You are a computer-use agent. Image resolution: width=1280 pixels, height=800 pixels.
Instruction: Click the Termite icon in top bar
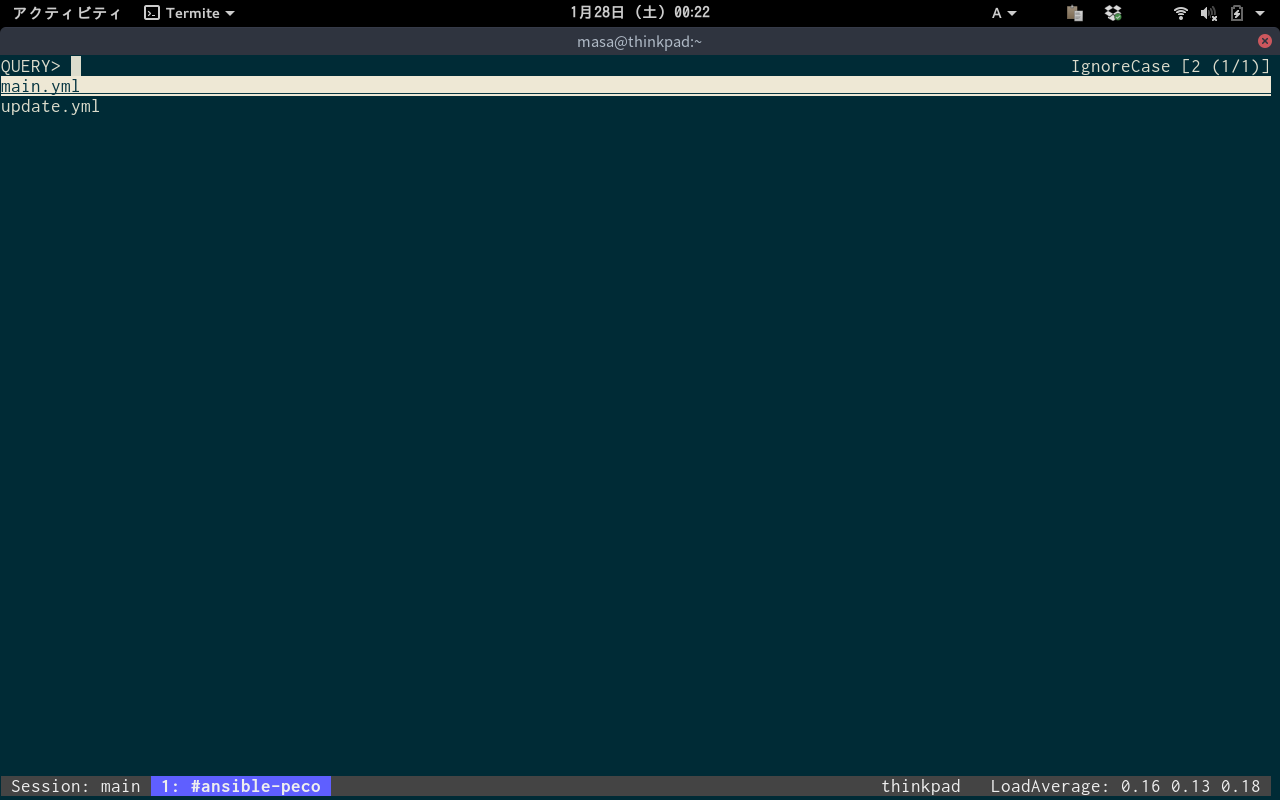(152, 13)
